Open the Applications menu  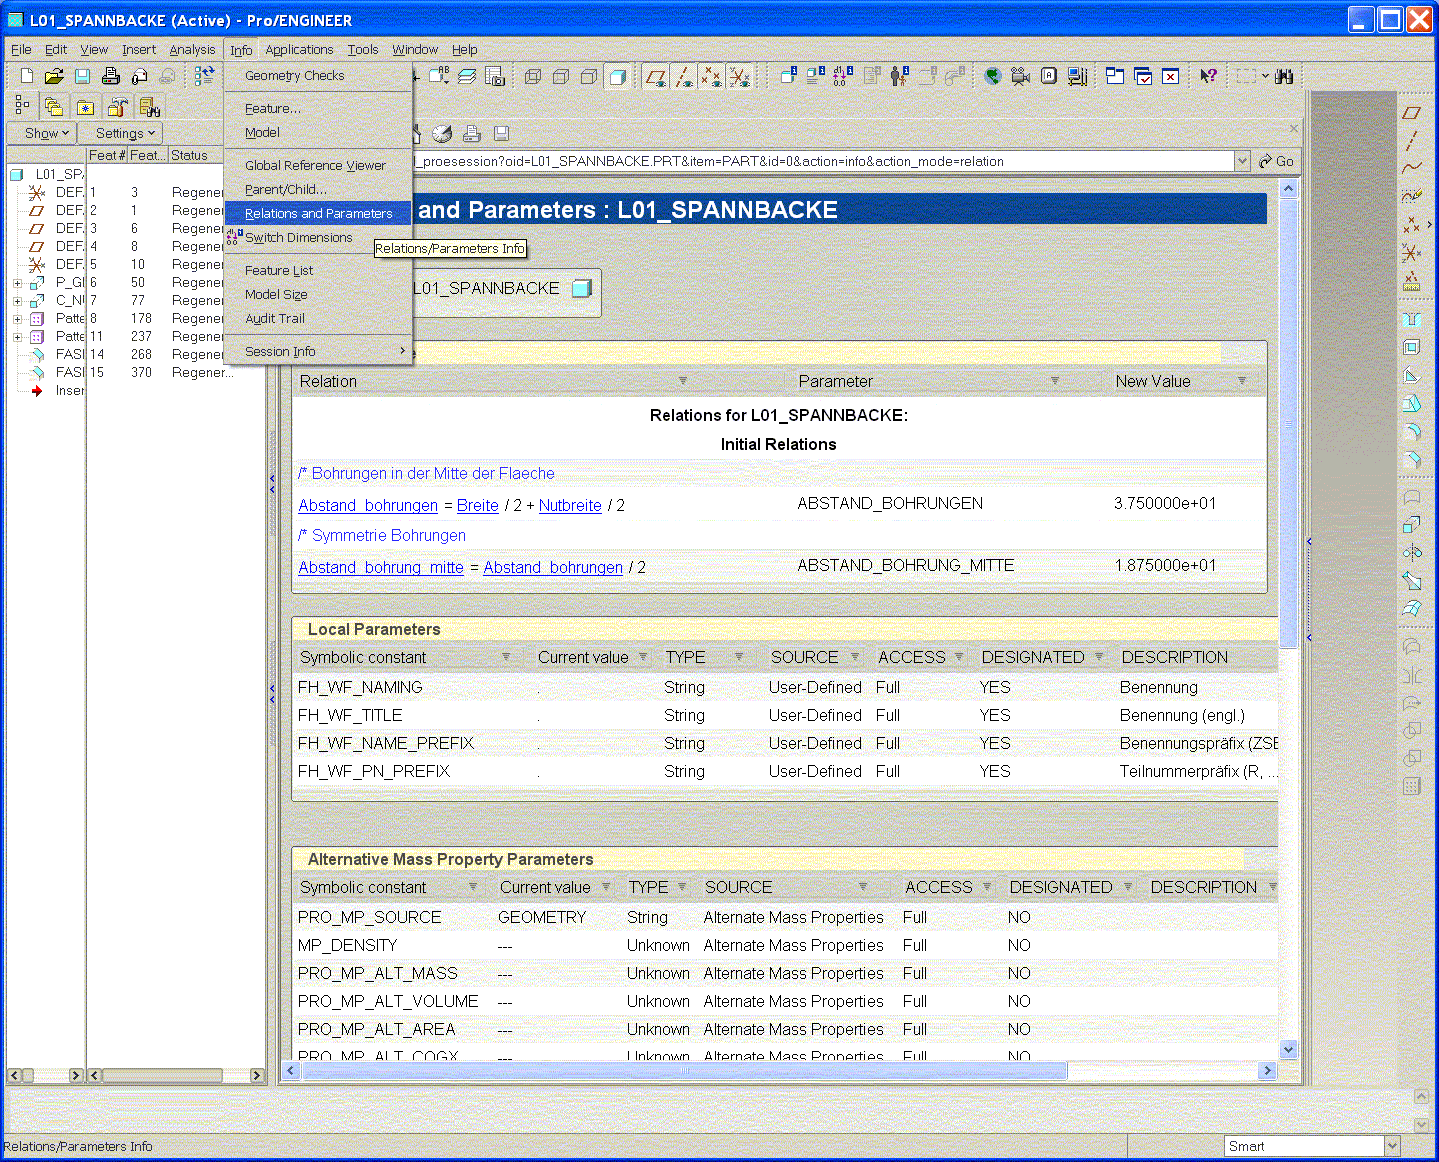(299, 50)
